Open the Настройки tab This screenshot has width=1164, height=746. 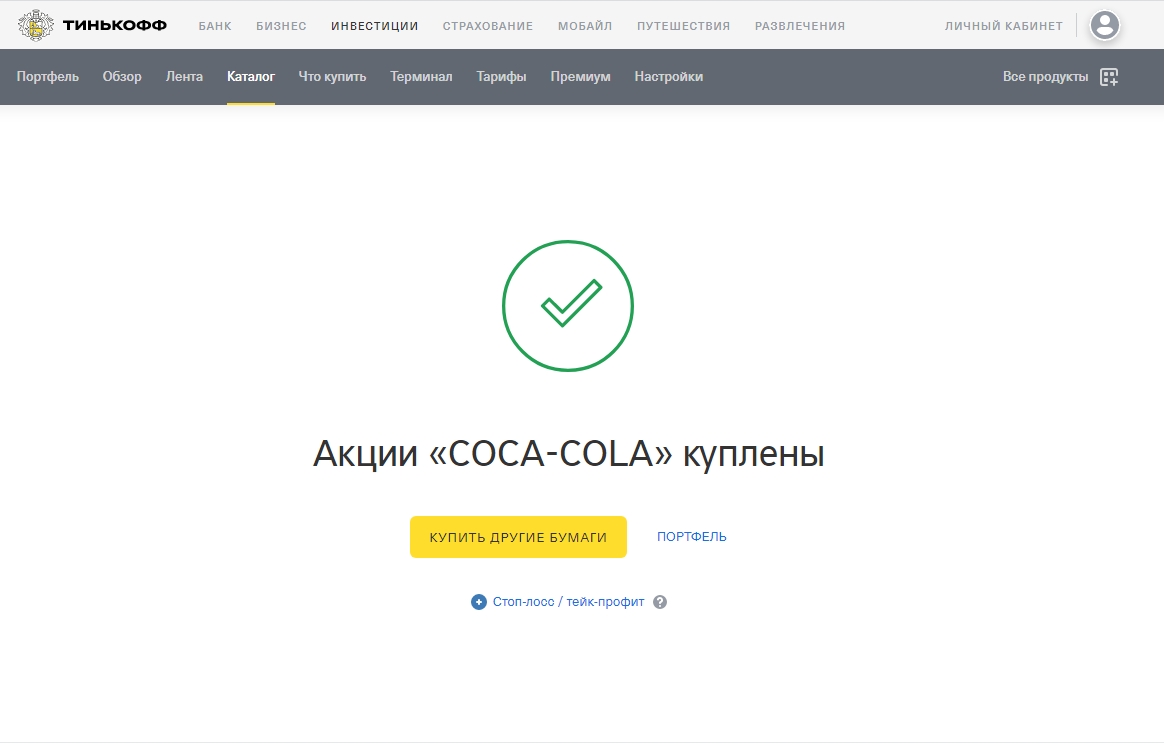[669, 76]
